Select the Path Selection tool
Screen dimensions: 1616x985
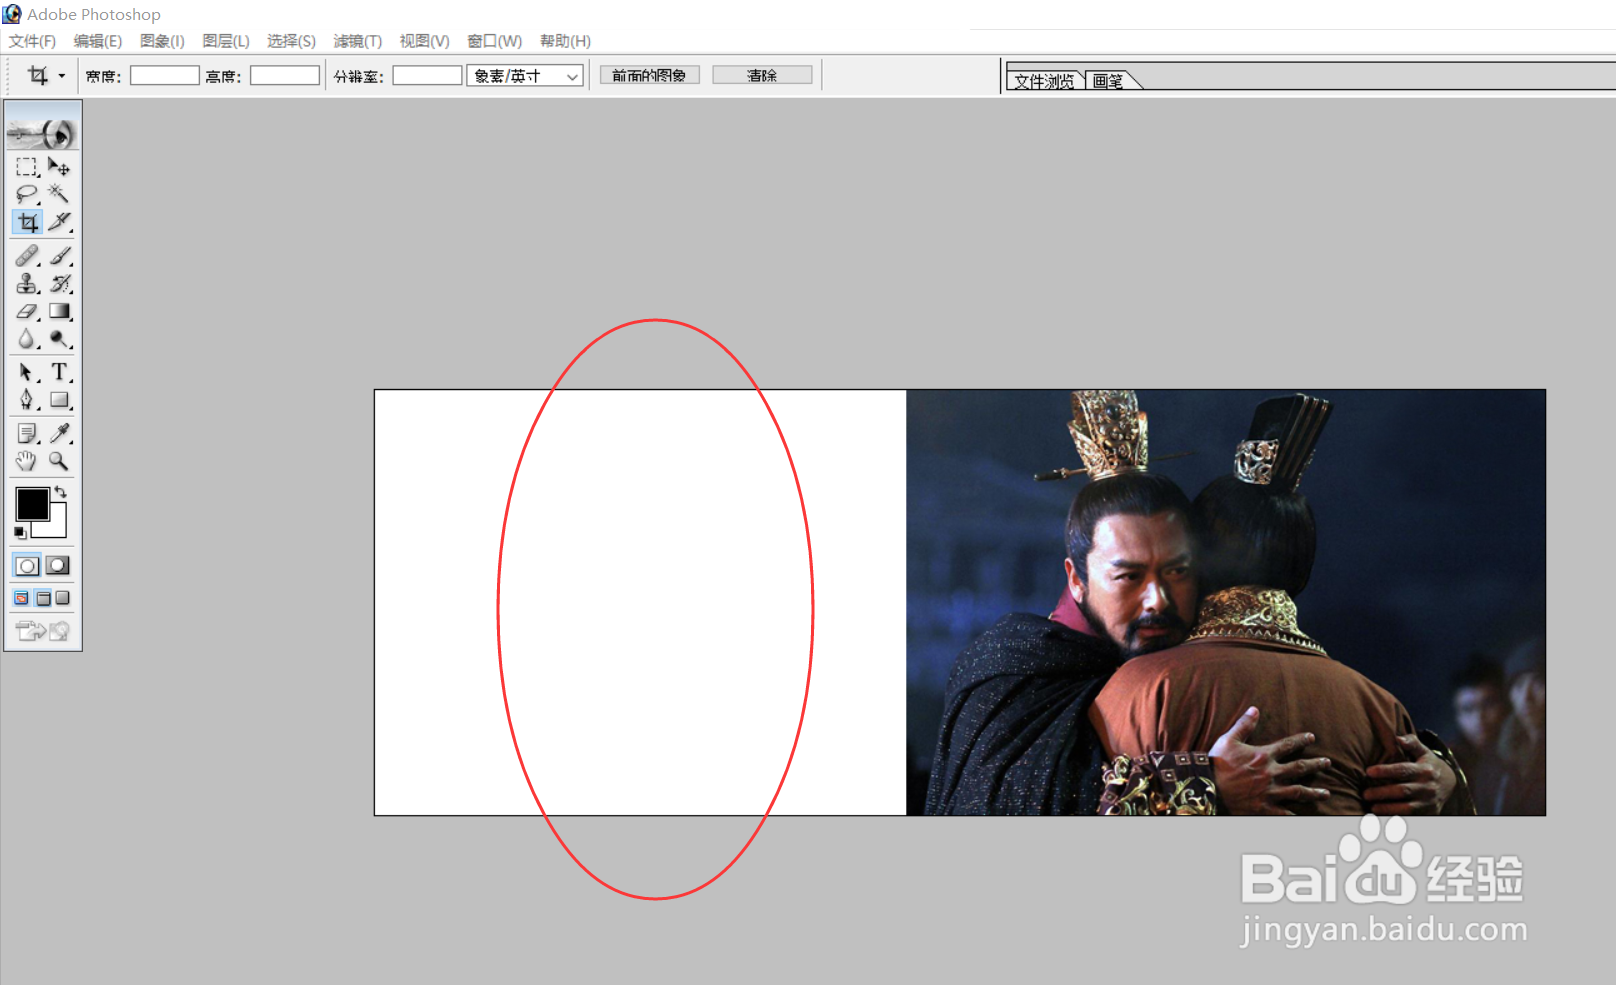[27, 373]
